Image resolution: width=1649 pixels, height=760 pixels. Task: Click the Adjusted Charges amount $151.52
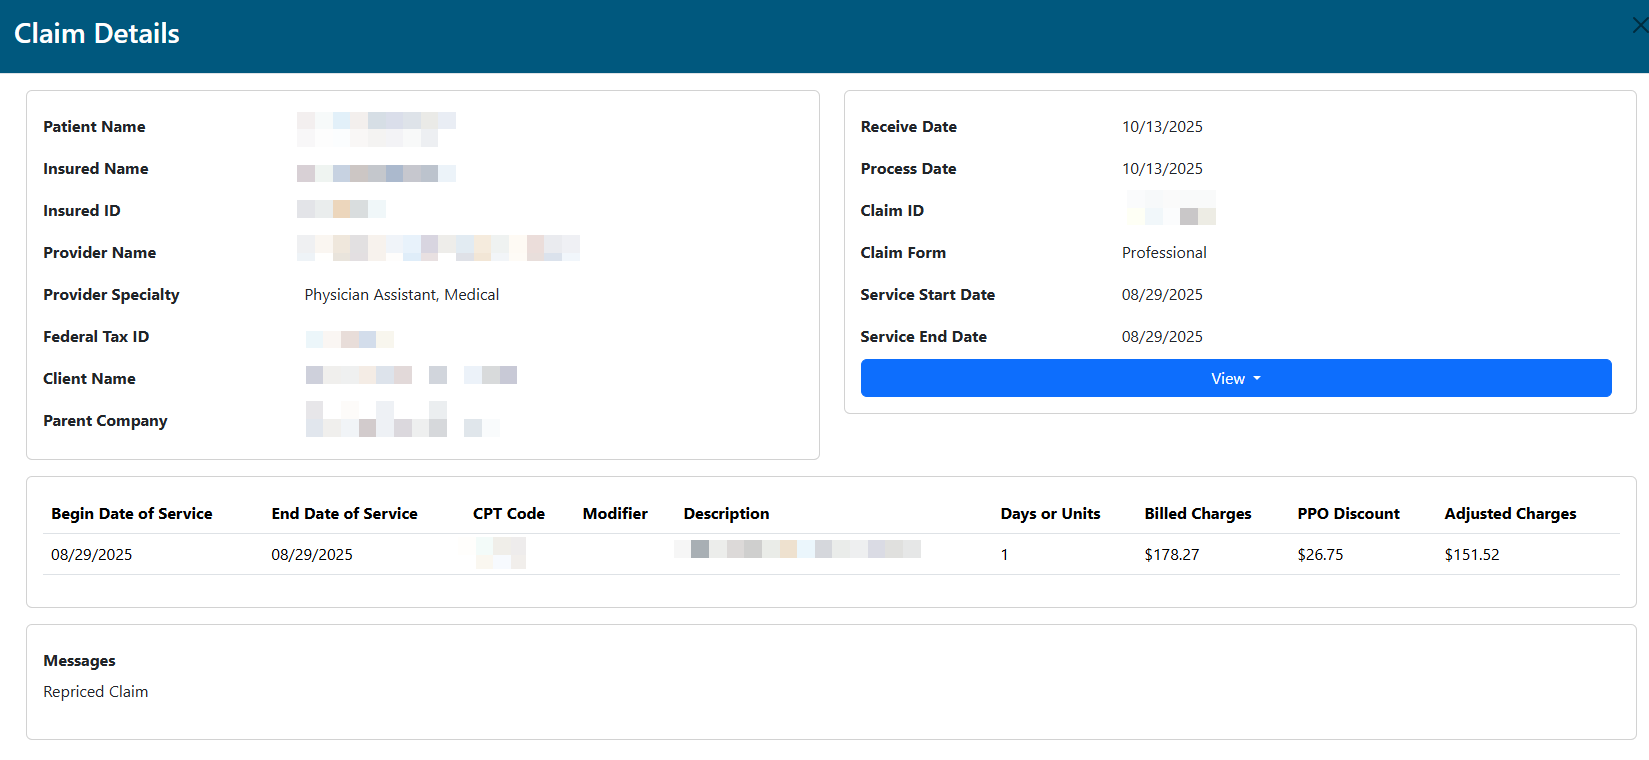(1471, 555)
